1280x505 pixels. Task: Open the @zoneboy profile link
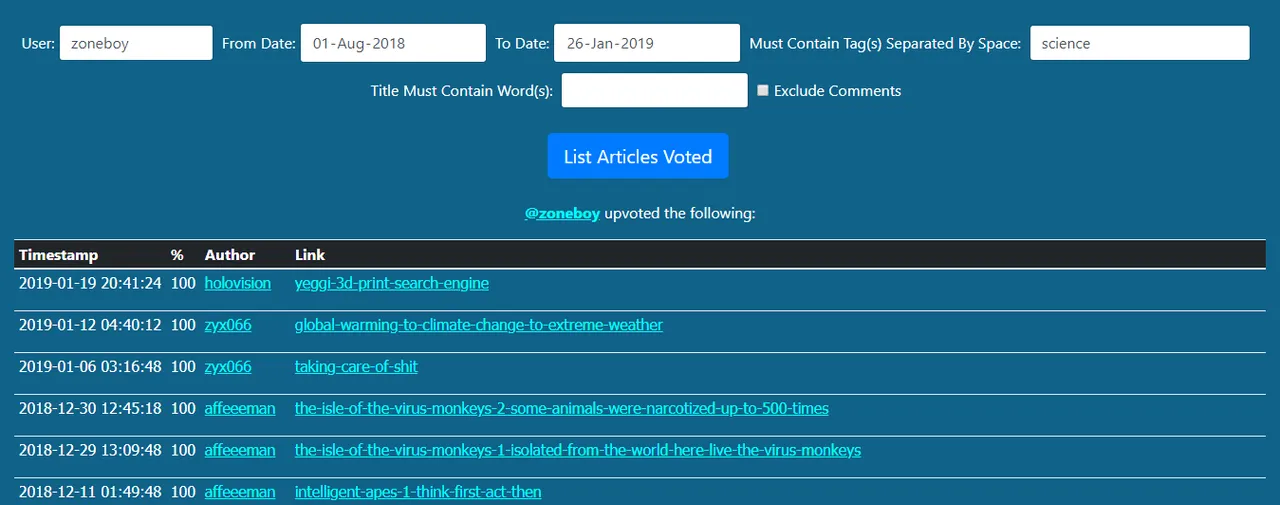pyautogui.click(x=562, y=213)
